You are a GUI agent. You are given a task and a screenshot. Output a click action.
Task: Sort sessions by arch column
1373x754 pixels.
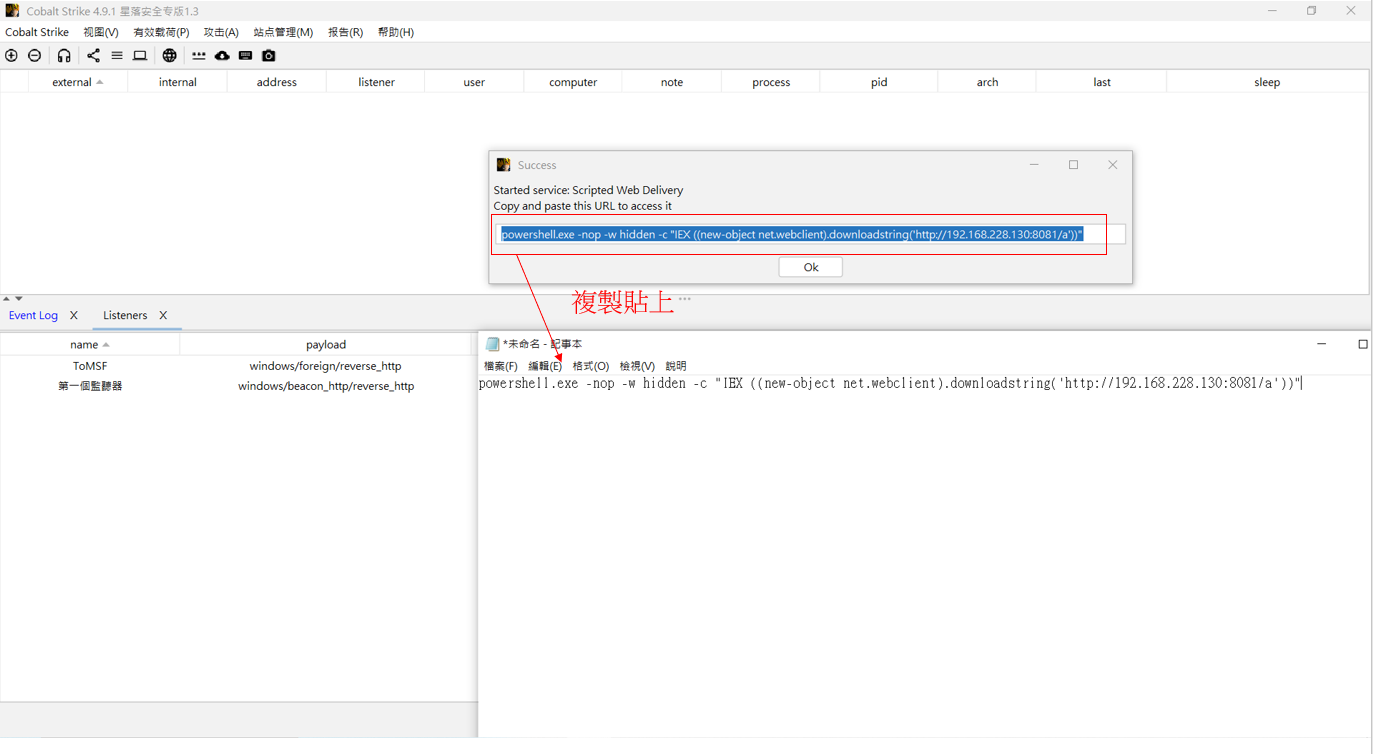click(x=987, y=82)
